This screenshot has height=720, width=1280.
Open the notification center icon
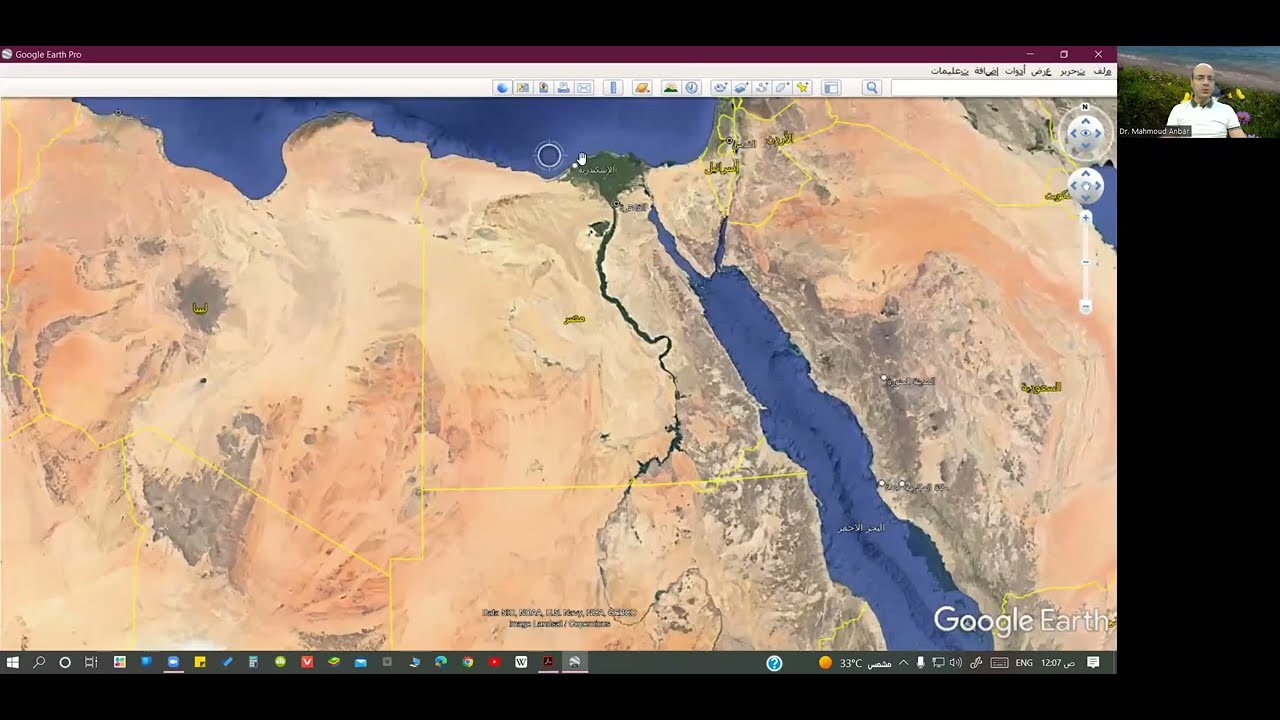(1093, 663)
